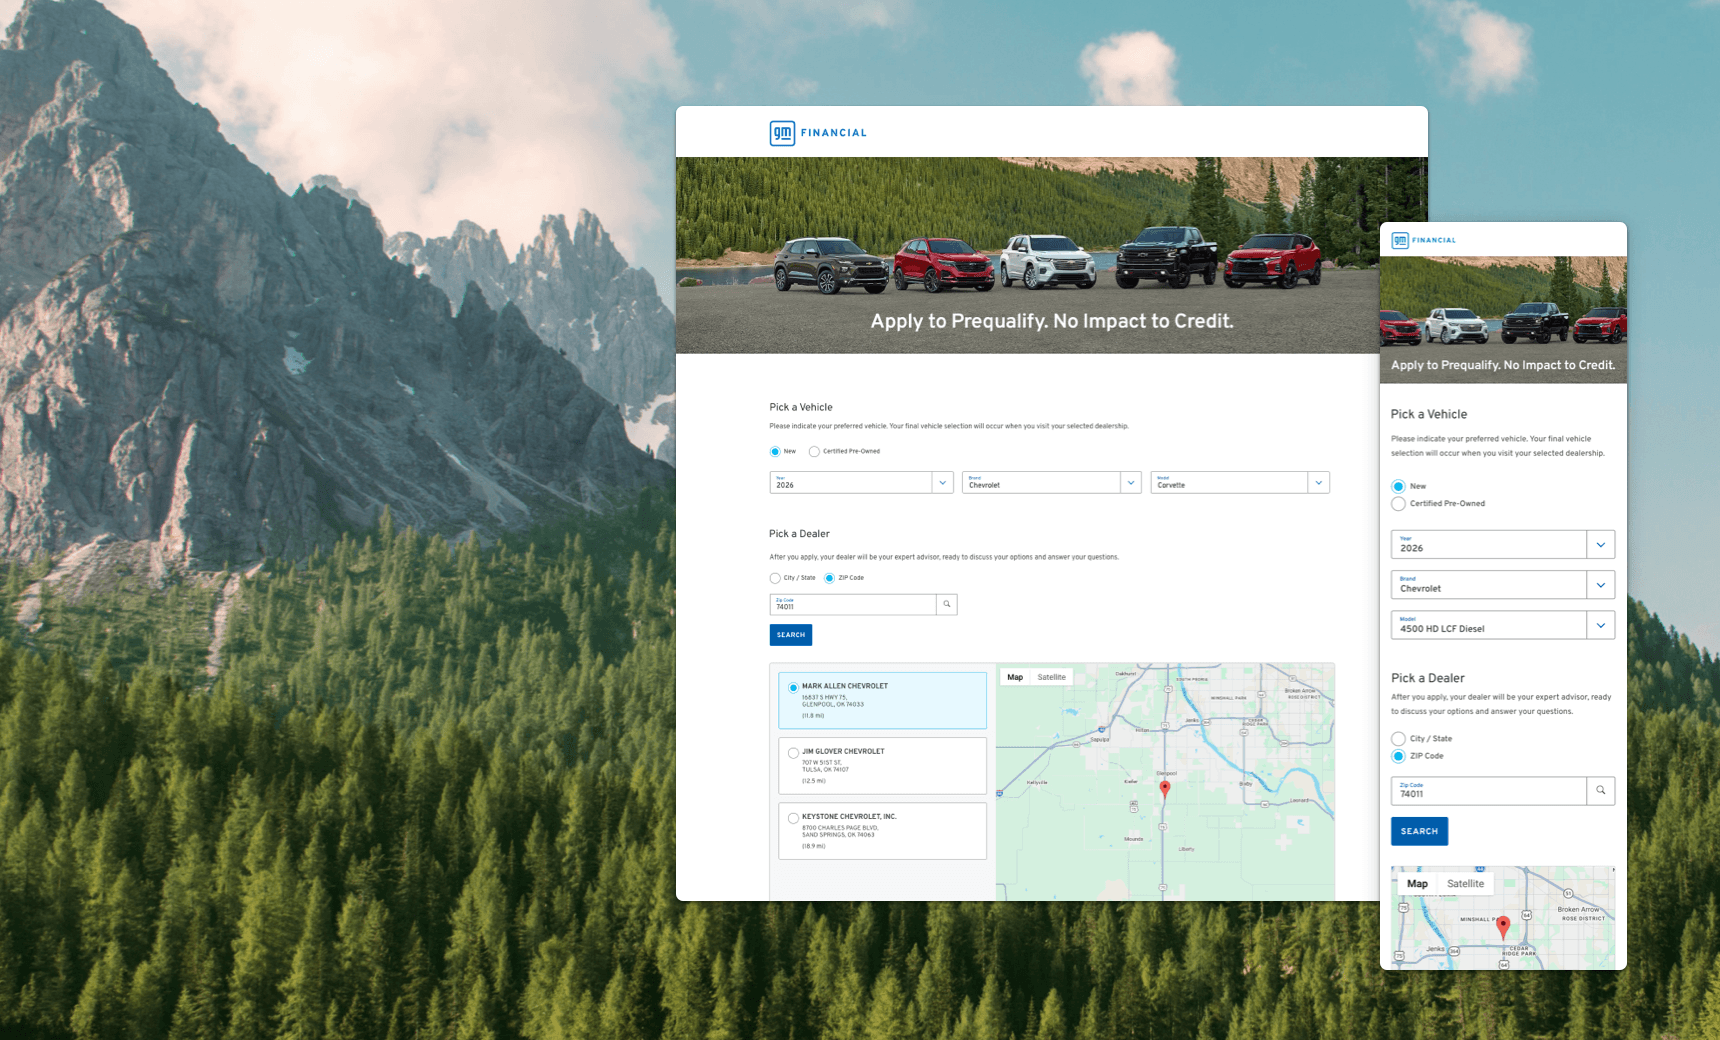Choose Jim Glover Chevrolet dealer radio

click(x=793, y=752)
